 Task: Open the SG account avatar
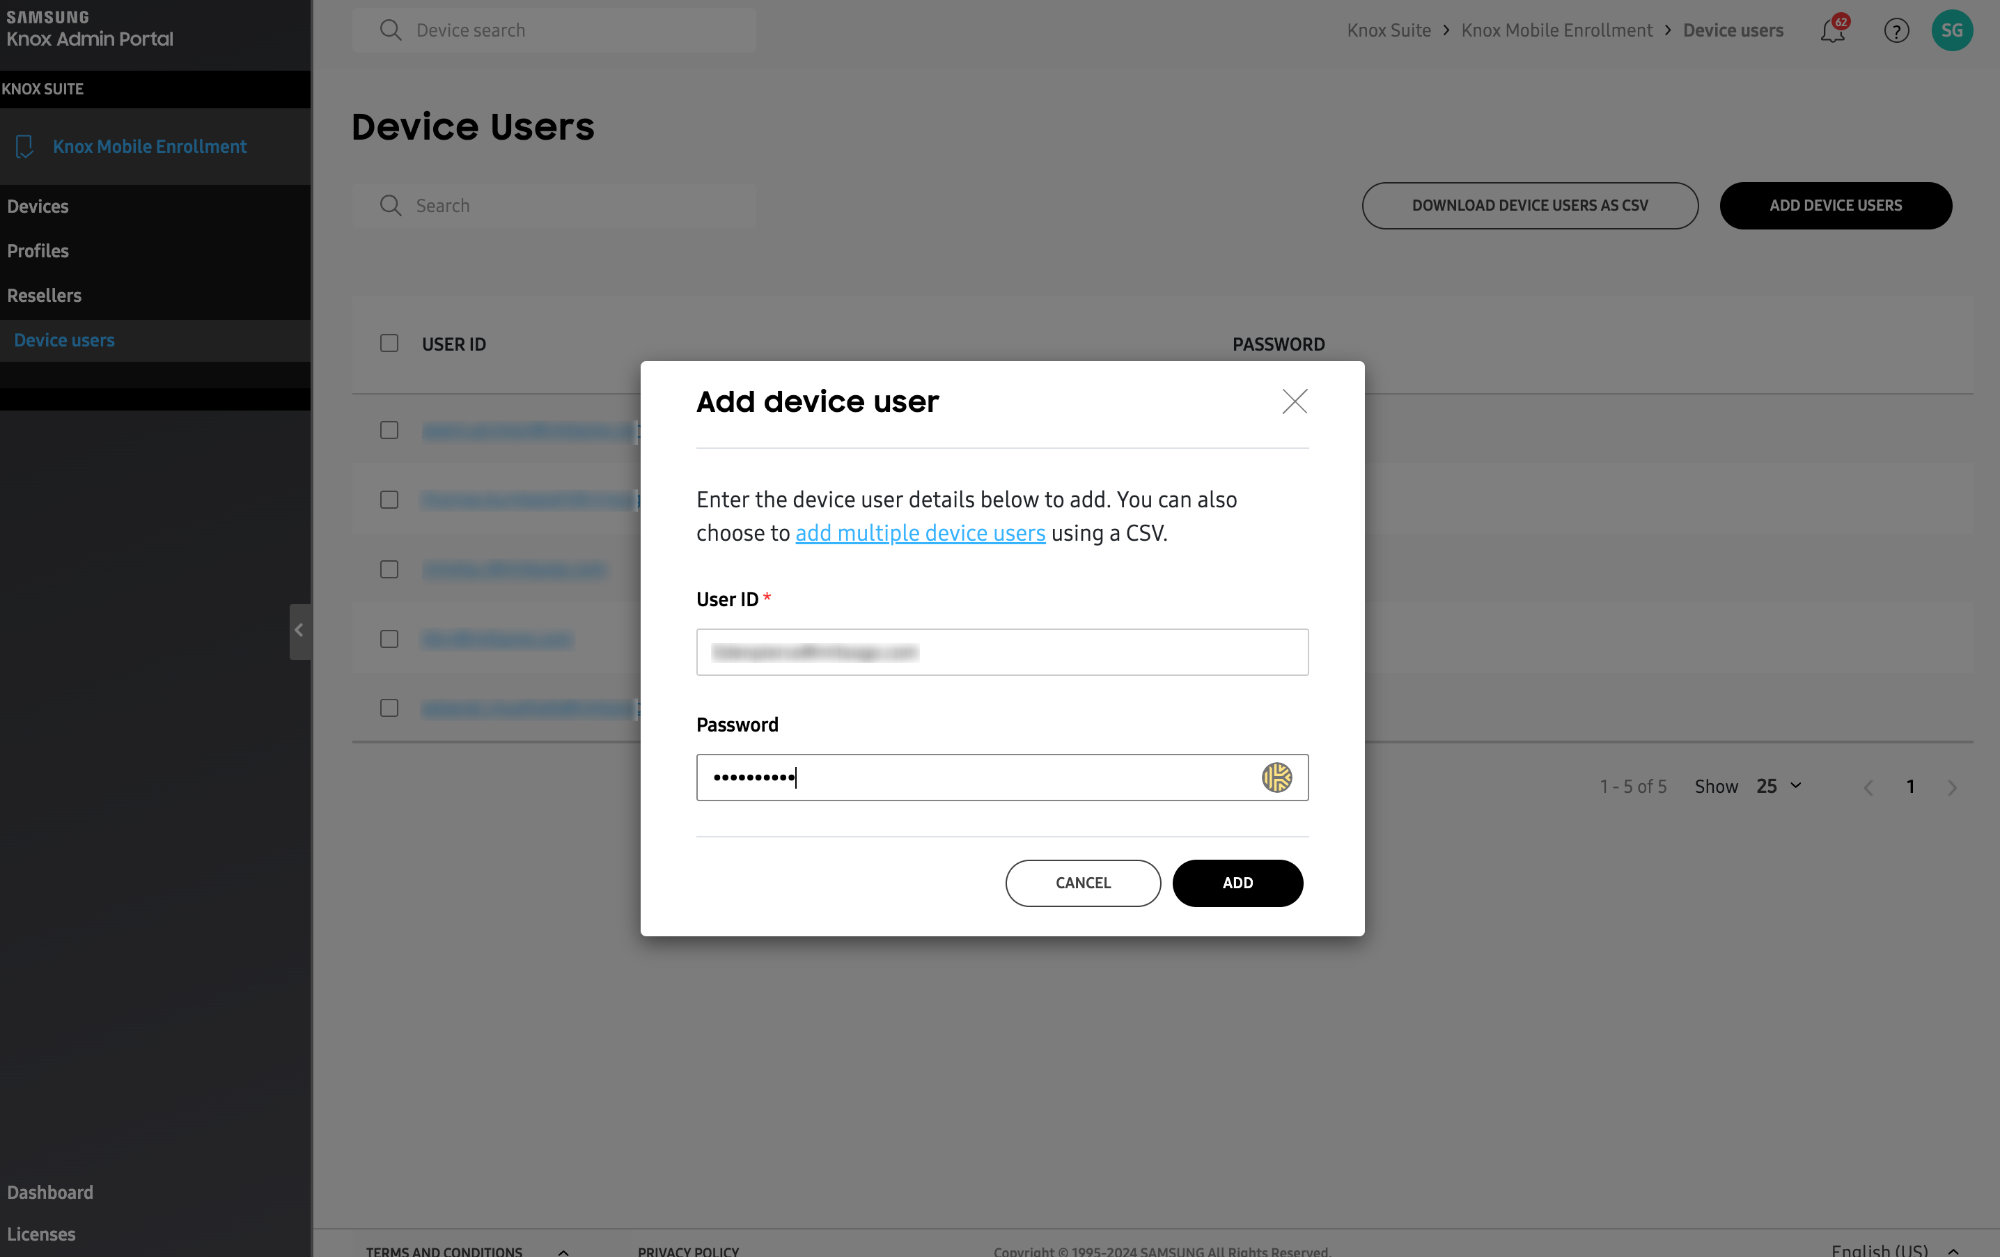tap(1952, 30)
